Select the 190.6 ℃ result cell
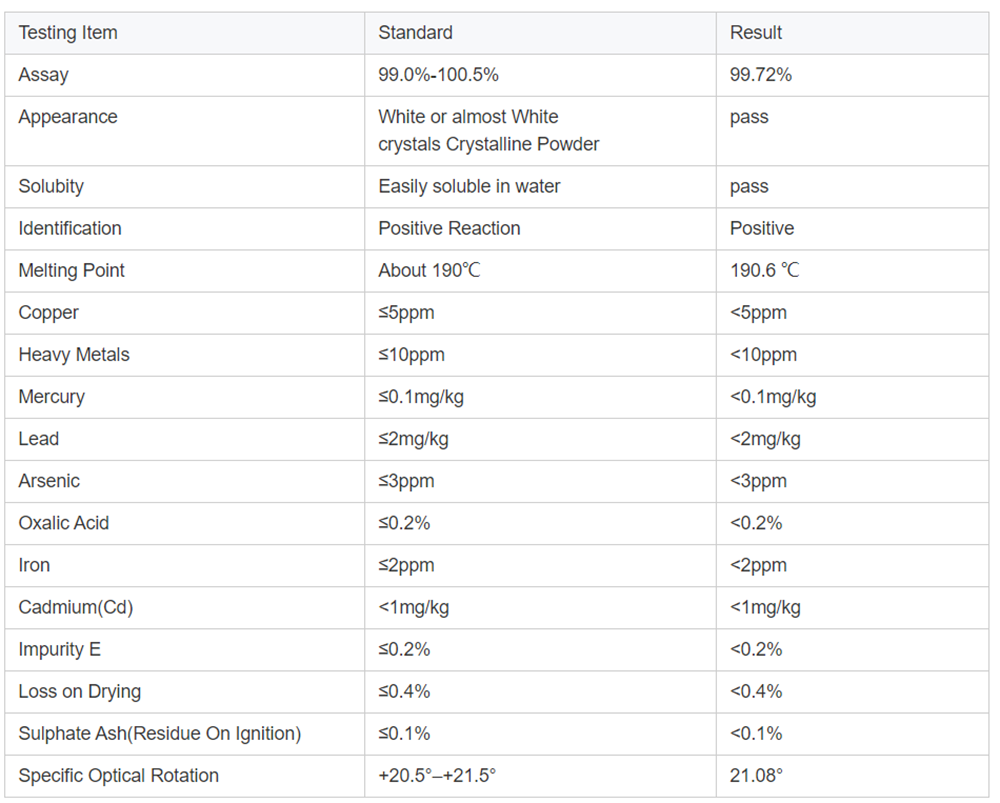Viewport: 1000px width, 803px height. pos(764,270)
